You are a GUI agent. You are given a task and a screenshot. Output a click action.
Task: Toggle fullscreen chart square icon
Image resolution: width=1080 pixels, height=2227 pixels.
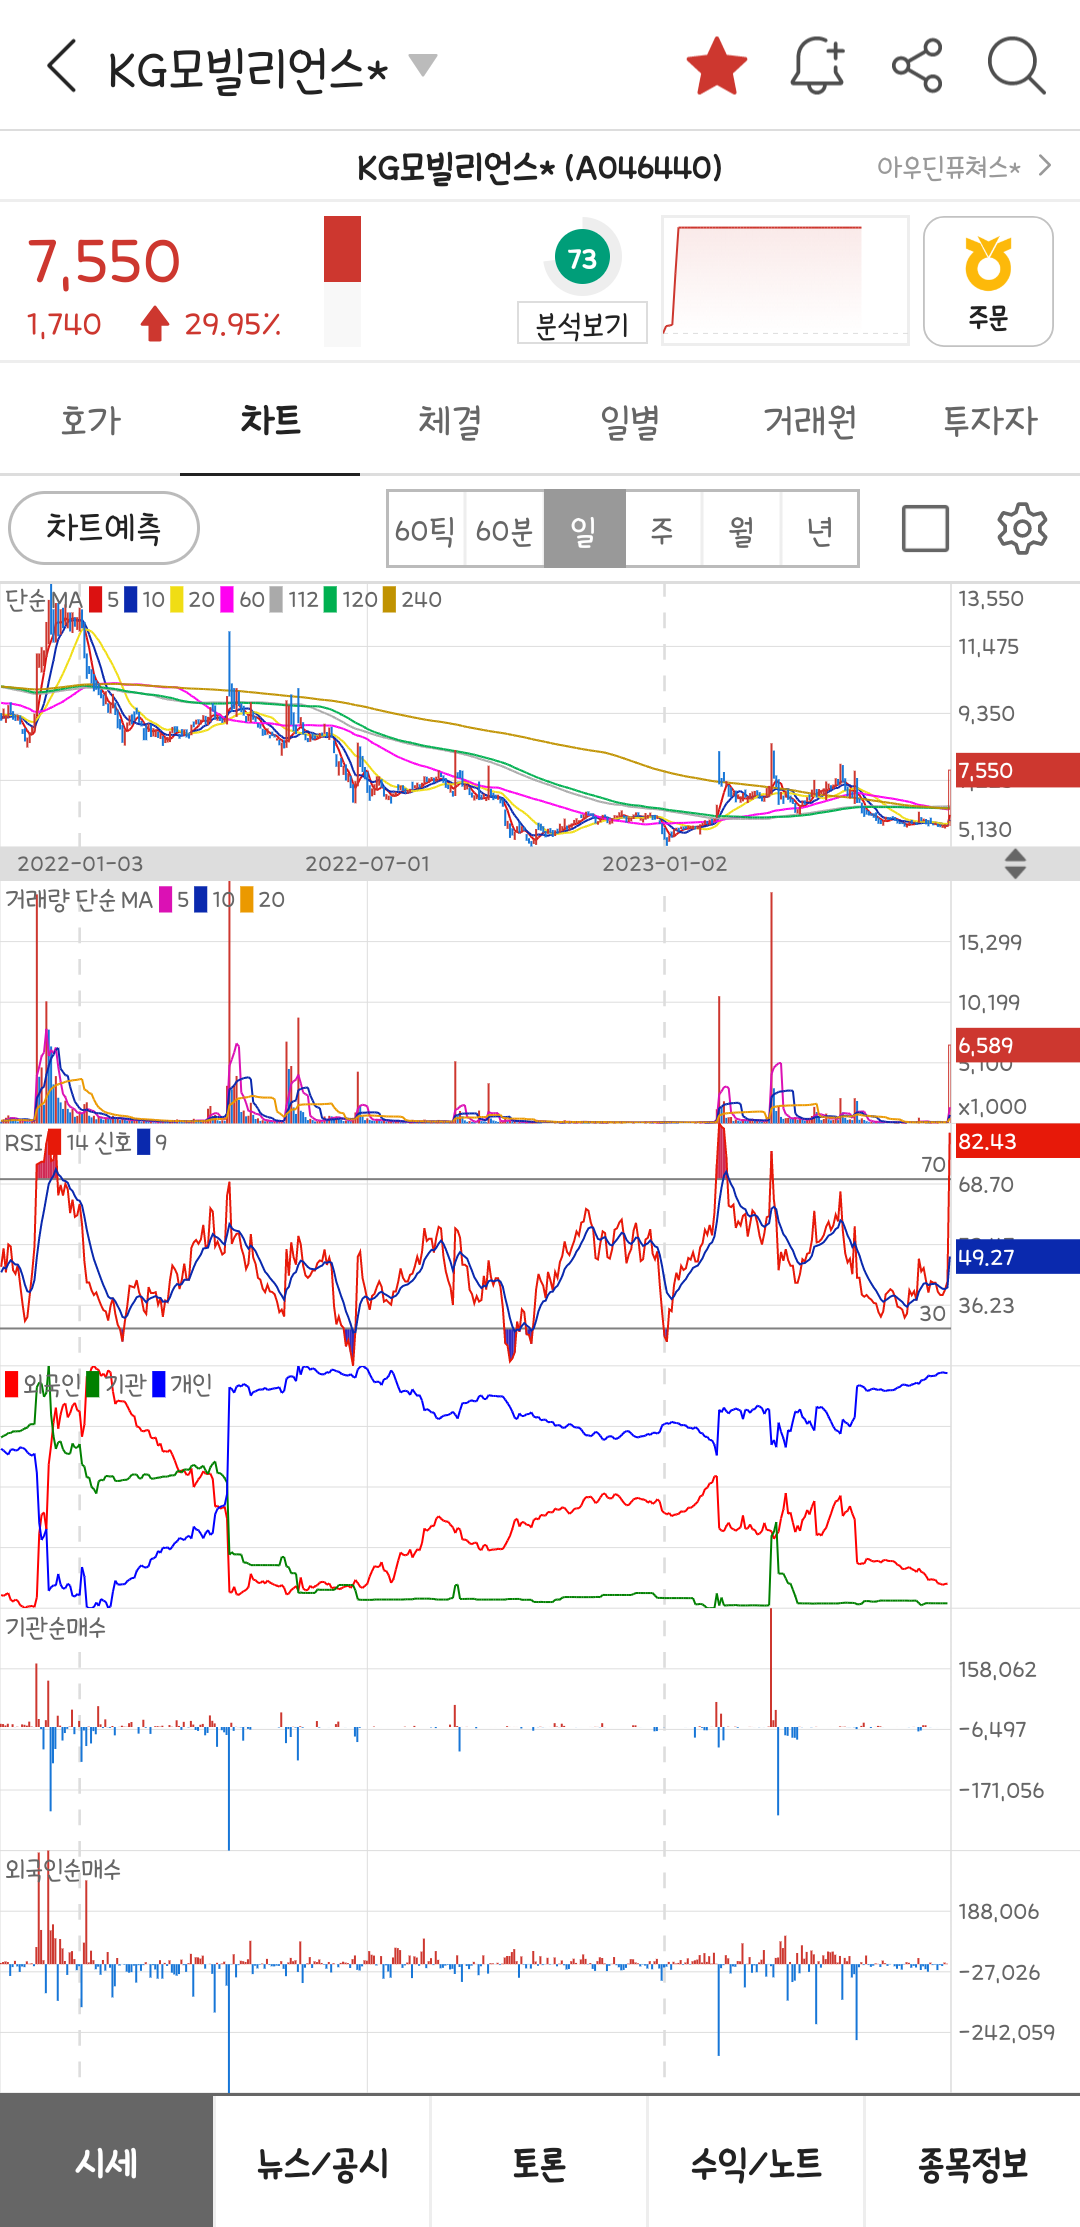click(925, 528)
